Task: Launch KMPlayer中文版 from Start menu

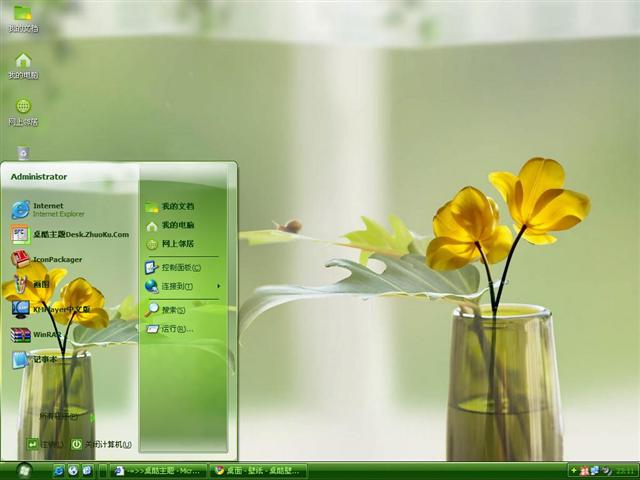Action: pyautogui.click(x=51, y=309)
